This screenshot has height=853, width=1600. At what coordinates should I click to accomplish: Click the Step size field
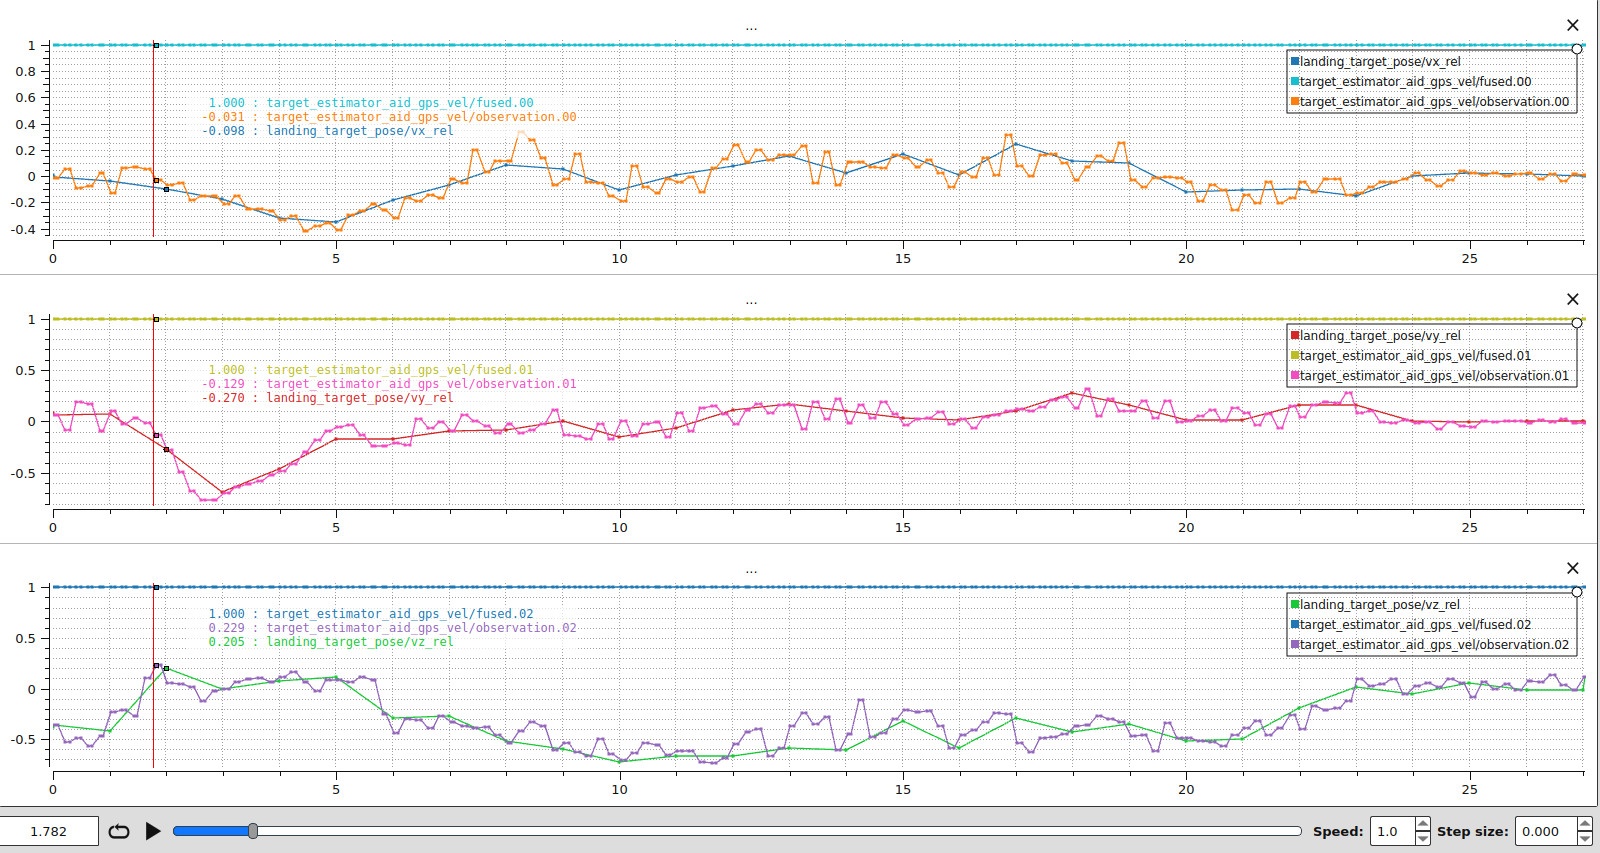1546,831
